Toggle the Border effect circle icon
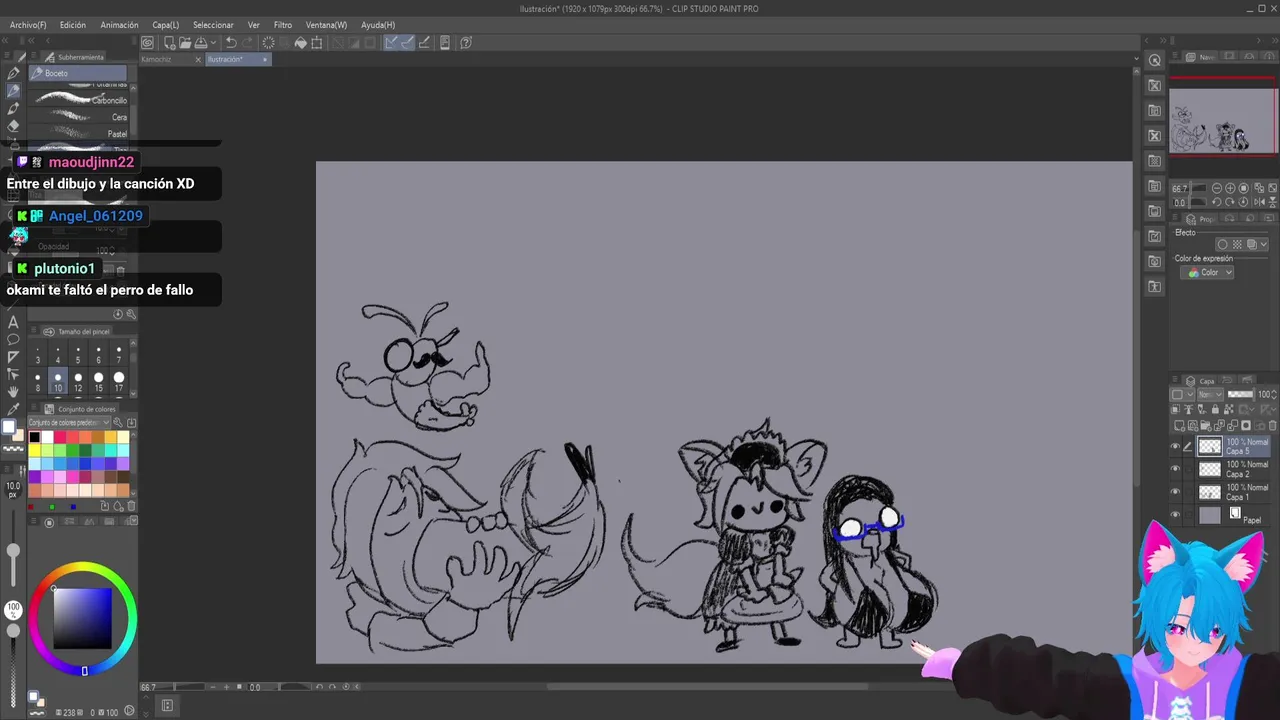Viewport: 1280px width, 720px height. tap(1223, 244)
